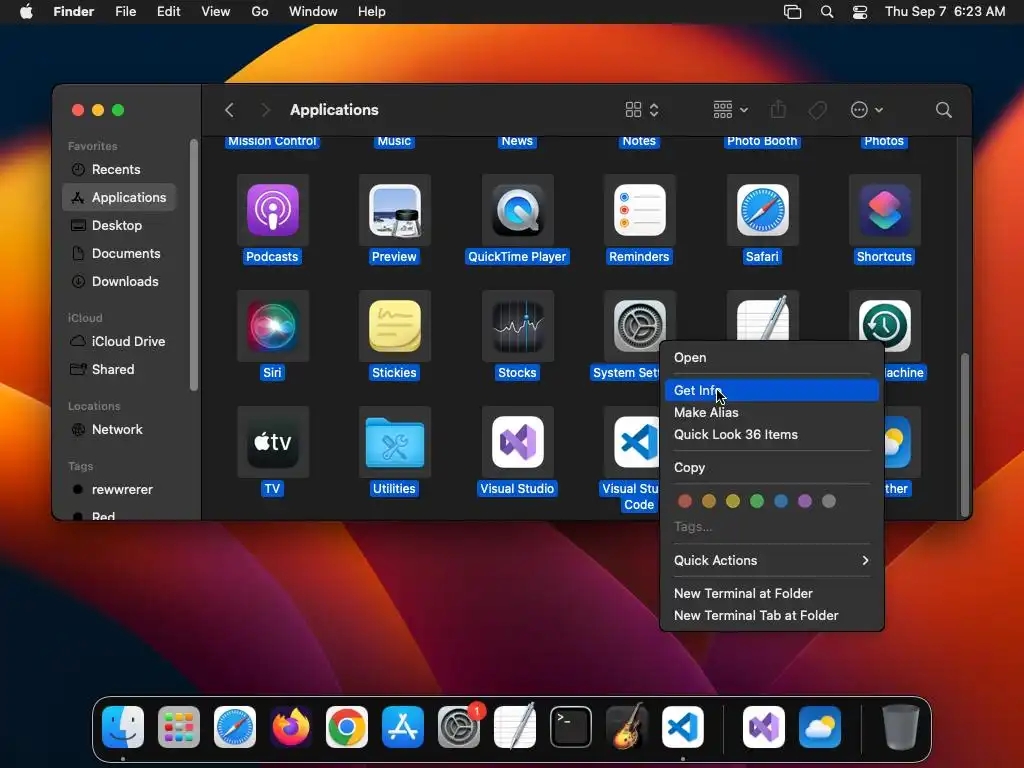Select the Apple TV app icon
The width and height of the screenshot is (1024, 768).
[272, 442]
